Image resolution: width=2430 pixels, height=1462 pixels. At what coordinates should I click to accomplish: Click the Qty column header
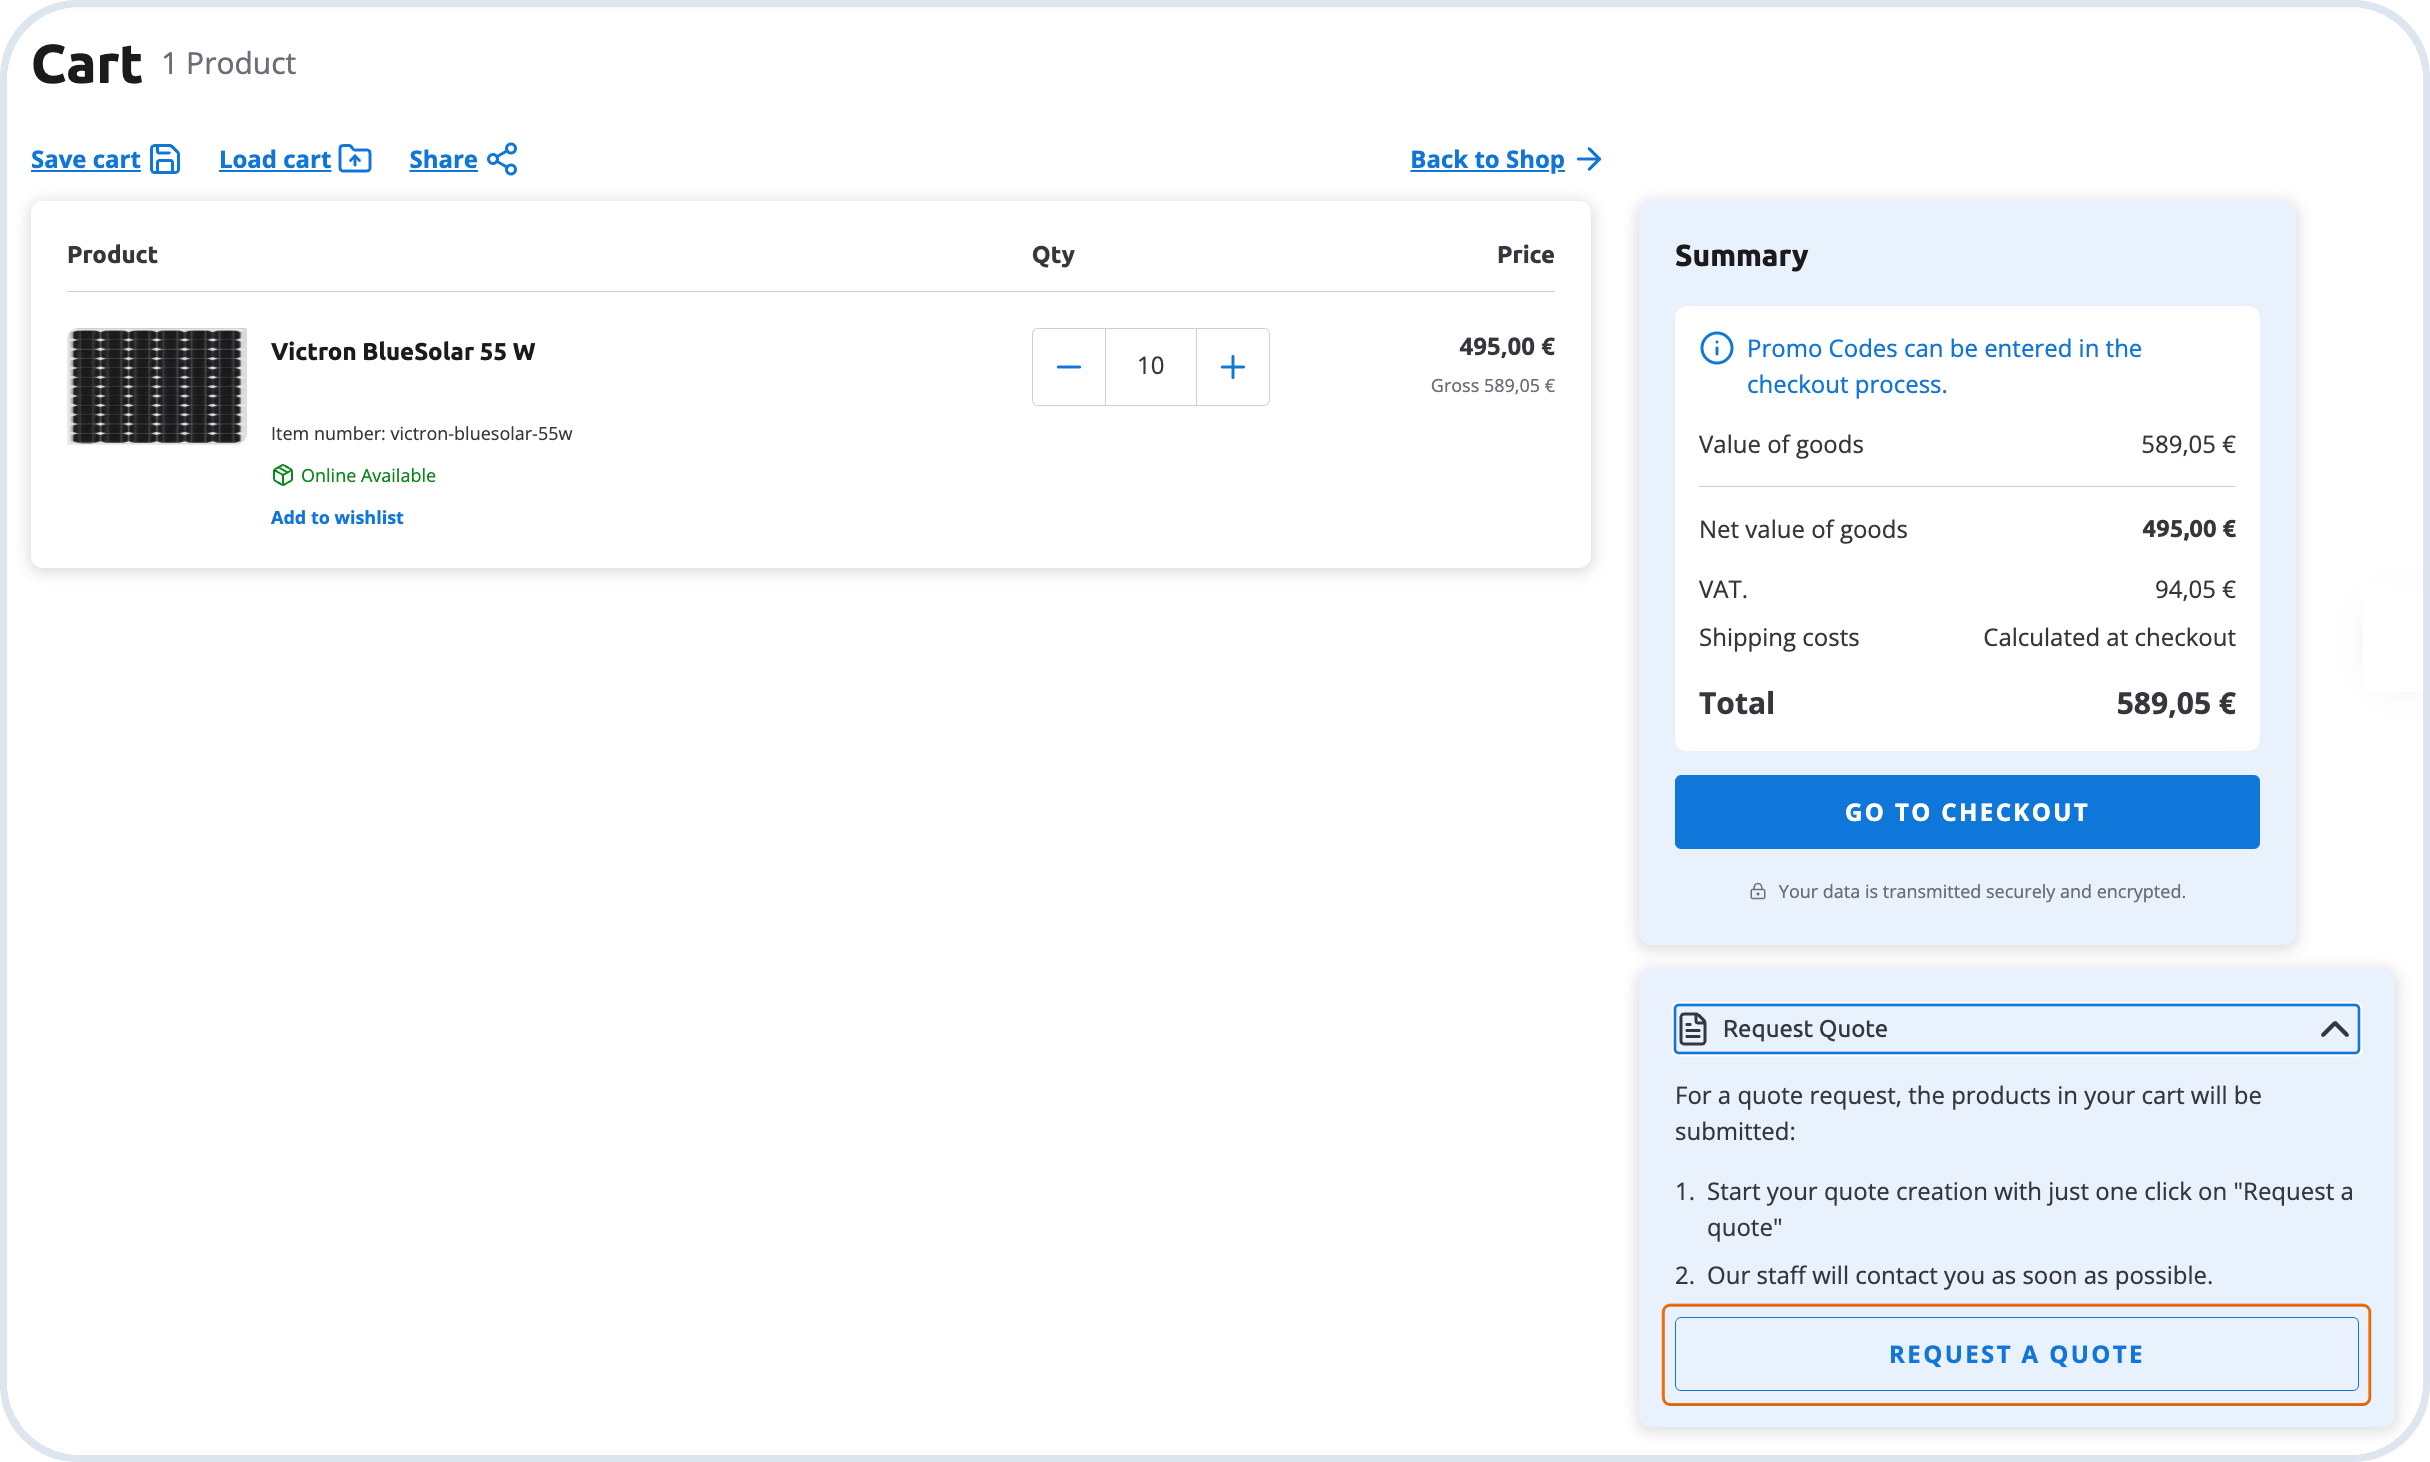(x=1053, y=255)
